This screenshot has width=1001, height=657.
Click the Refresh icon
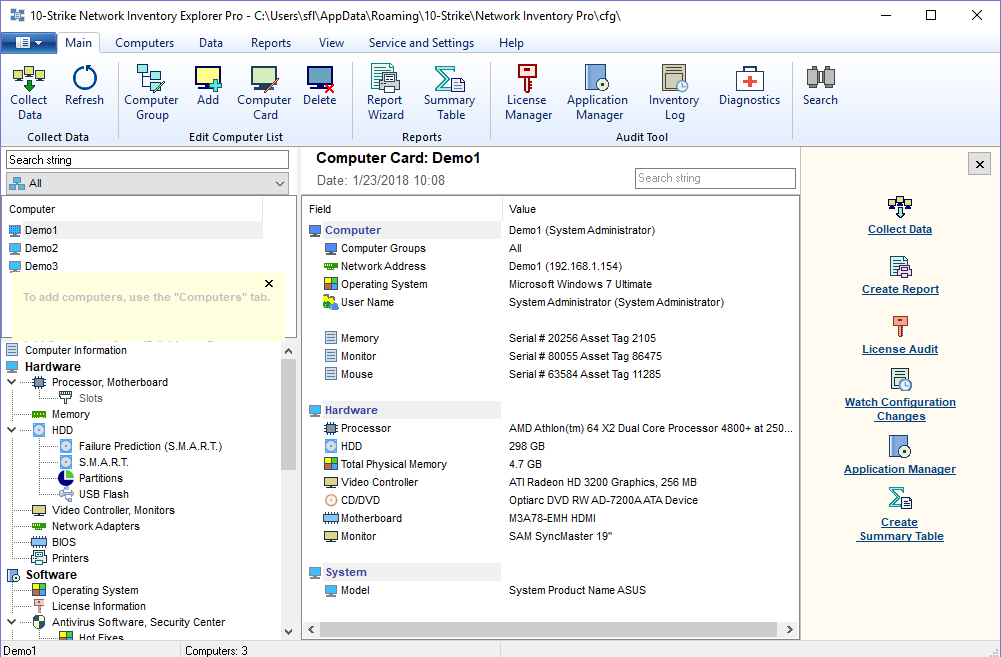point(84,78)
